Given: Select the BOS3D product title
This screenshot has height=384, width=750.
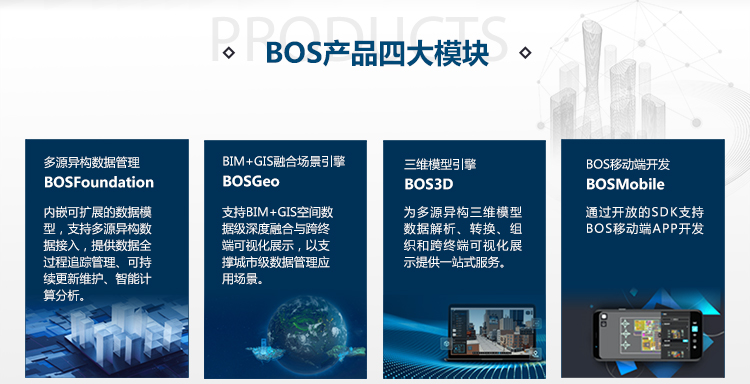Looking at the screenshot, I should pos(429,184).
